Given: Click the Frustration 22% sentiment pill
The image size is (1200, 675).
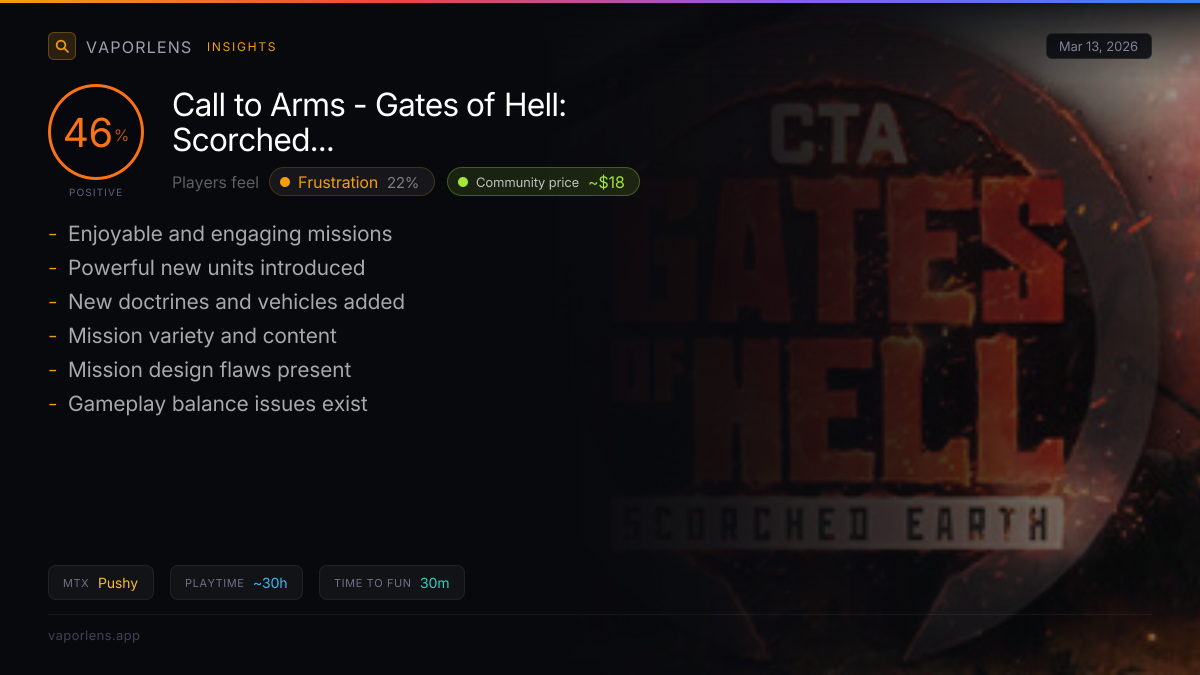Looking at the screenshot, I should tap(352, 182).
